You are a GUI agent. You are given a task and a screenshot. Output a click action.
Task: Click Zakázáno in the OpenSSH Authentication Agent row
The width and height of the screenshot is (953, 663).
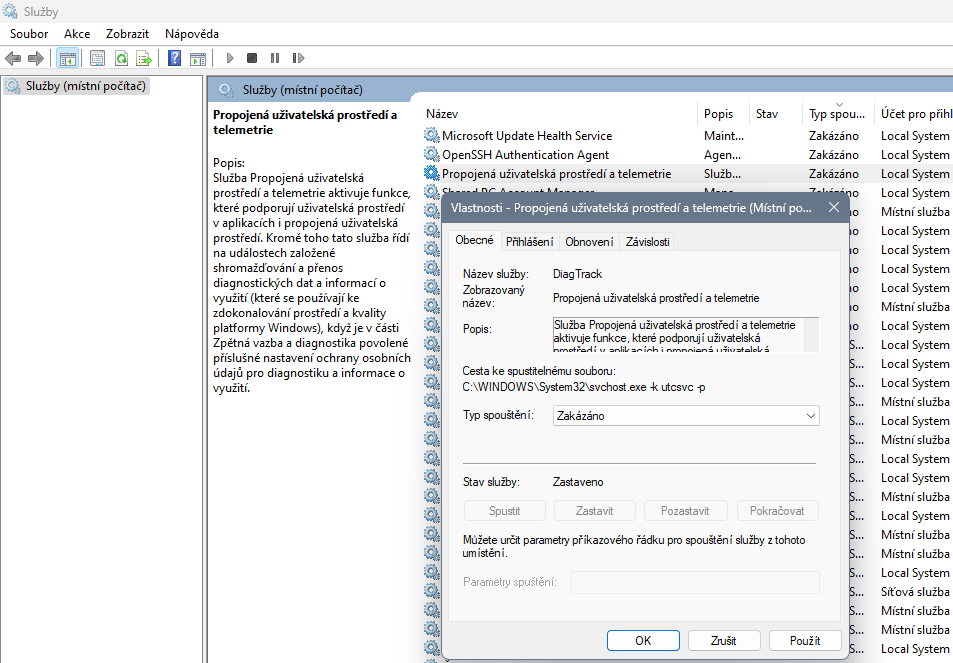(x=833, y=154)
